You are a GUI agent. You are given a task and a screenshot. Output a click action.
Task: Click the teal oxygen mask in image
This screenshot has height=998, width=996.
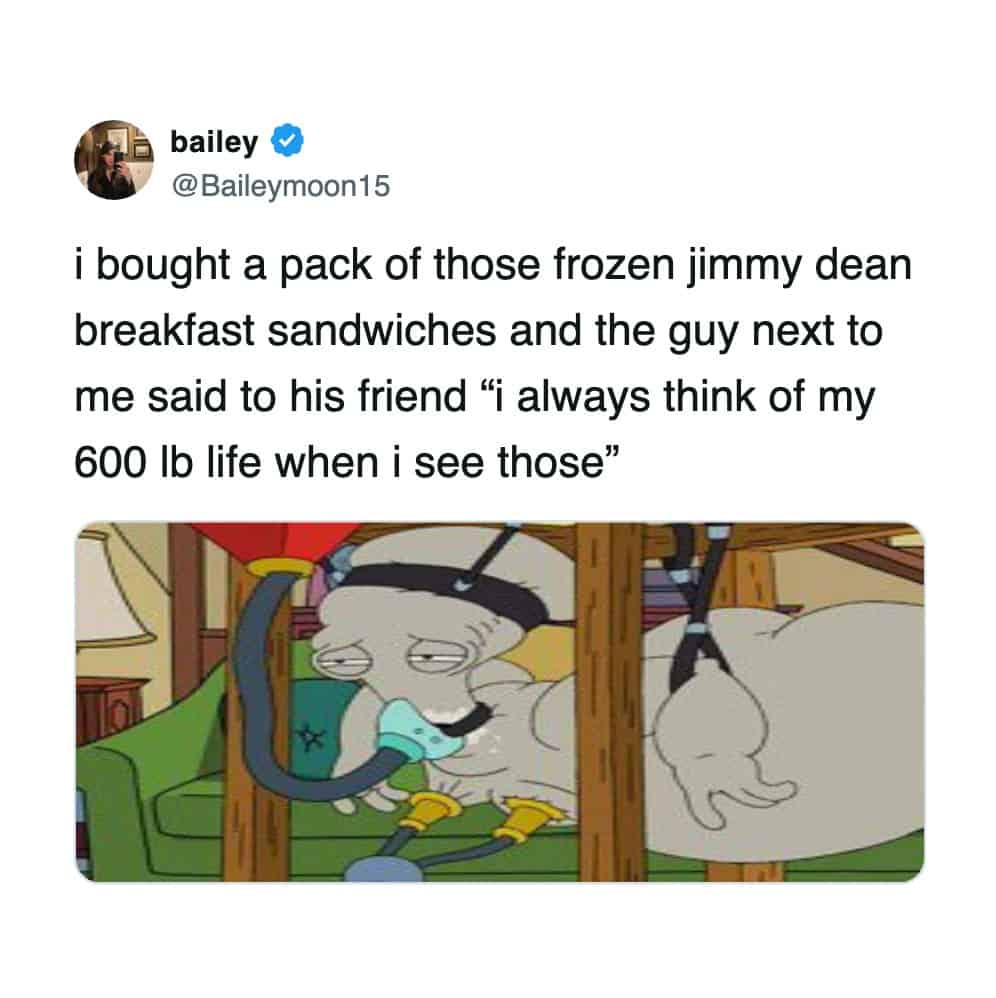[421, 729]
